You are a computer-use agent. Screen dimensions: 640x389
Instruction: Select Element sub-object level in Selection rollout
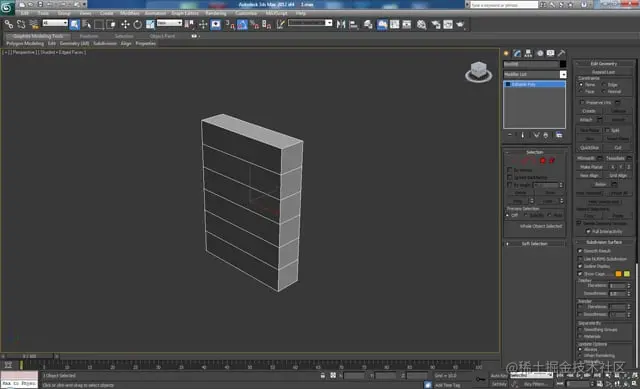pyautogui.click(x=552, y=161)
